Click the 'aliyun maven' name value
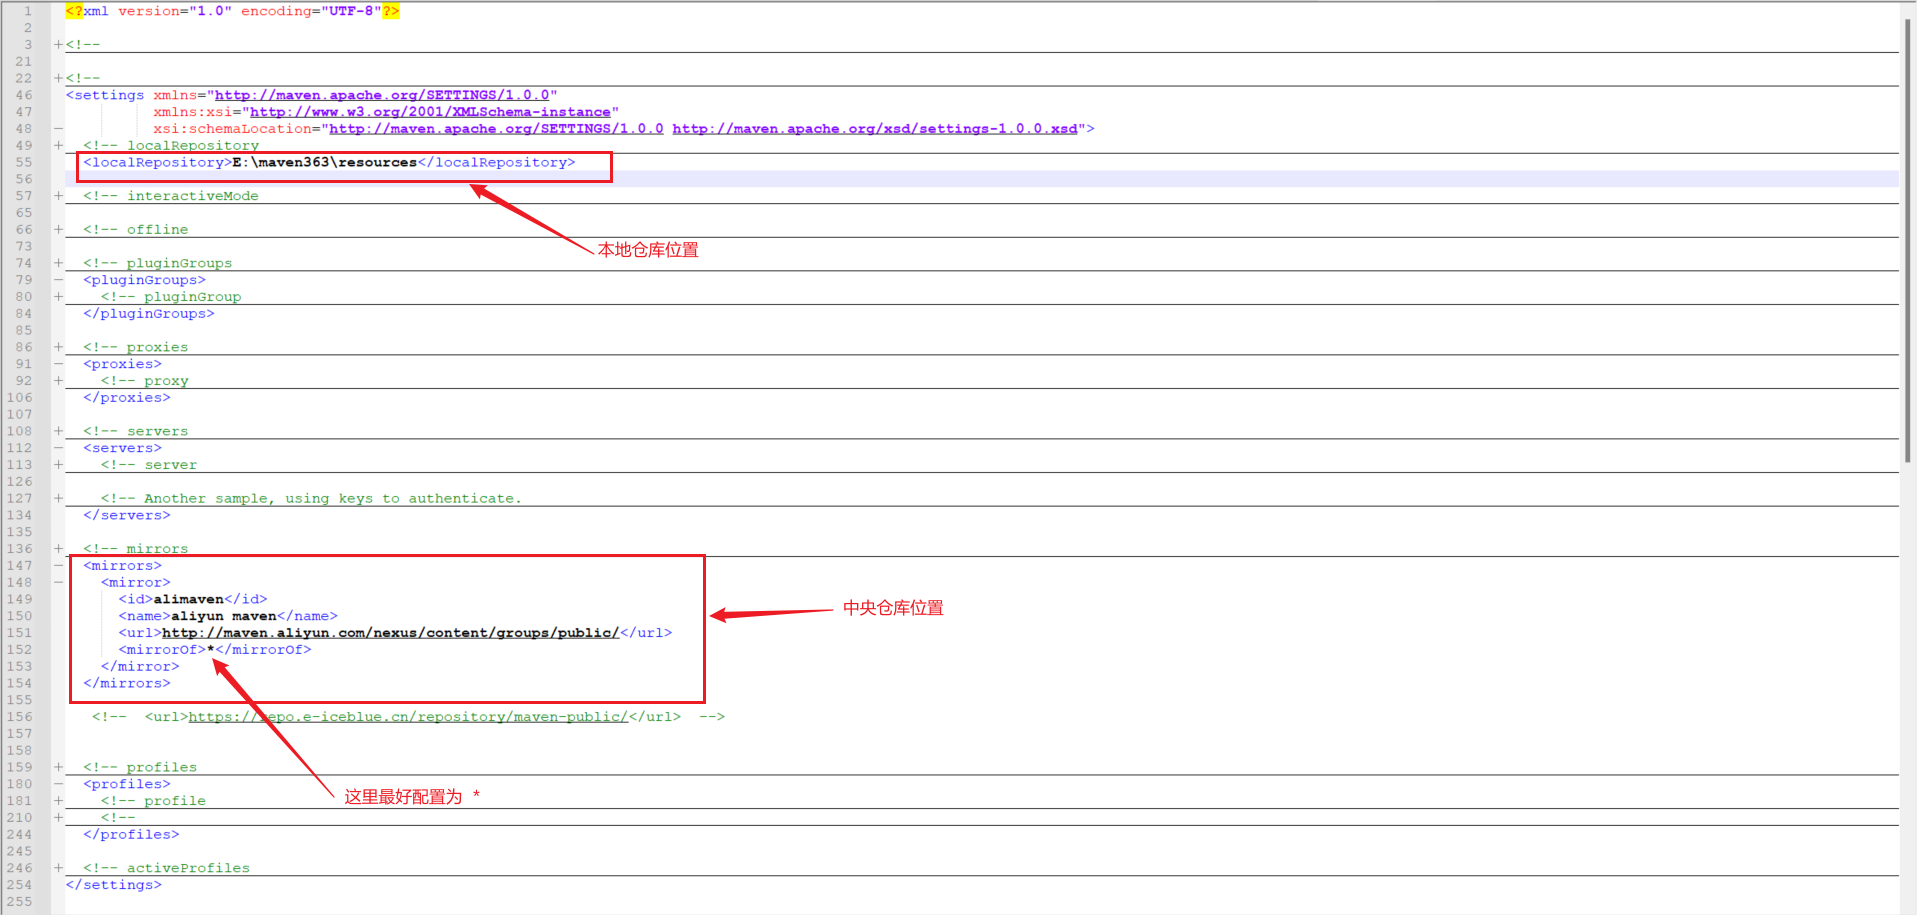Viewport: 1917px width, 915px height. 223,616
